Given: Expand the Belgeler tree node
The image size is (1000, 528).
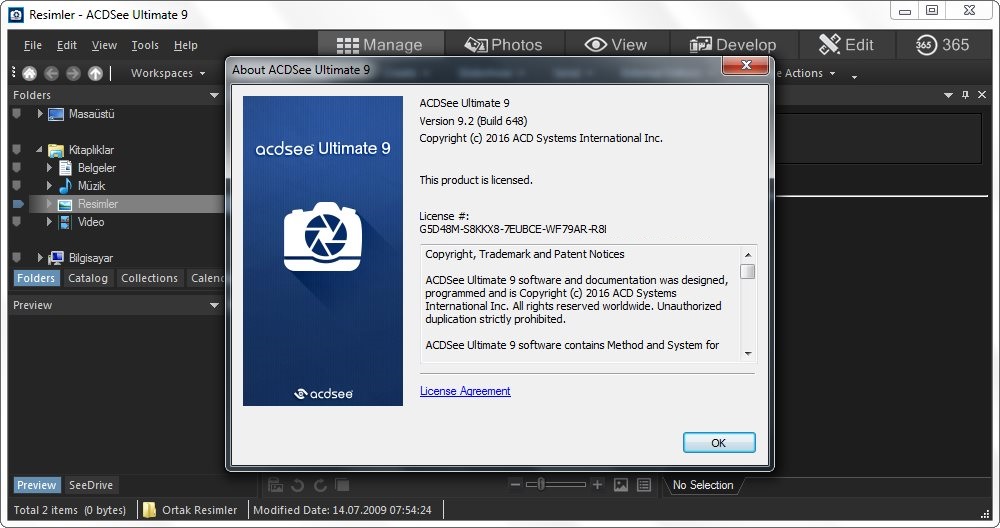Looking at the screenshot, I should coord(49,168).
